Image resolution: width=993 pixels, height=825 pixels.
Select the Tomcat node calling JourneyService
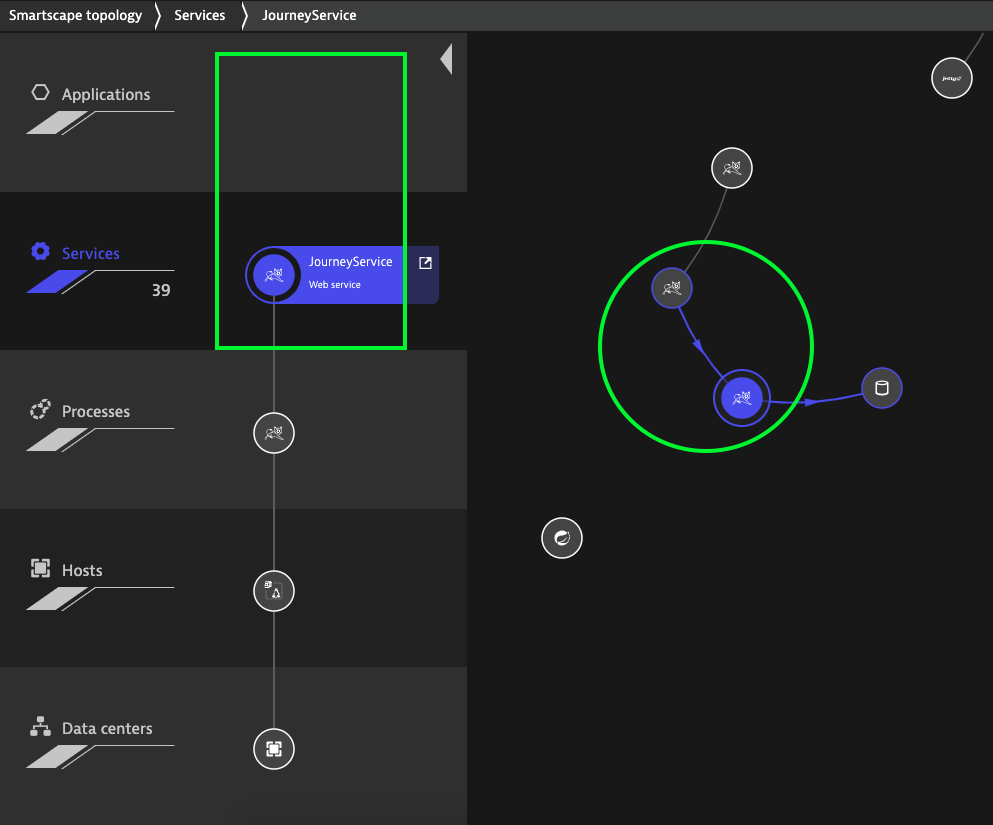[x=672, y=289]
